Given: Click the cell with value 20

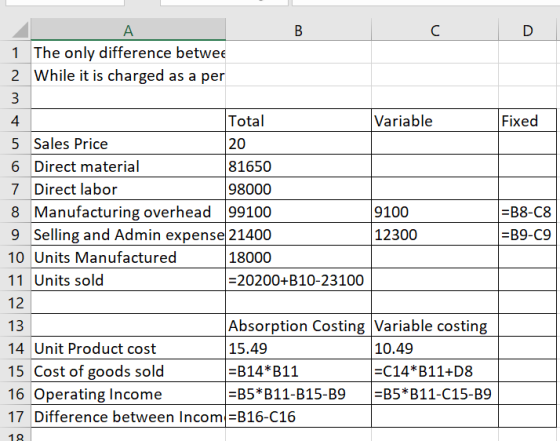Looking at the screenshot, I should (x=298, y=144).
